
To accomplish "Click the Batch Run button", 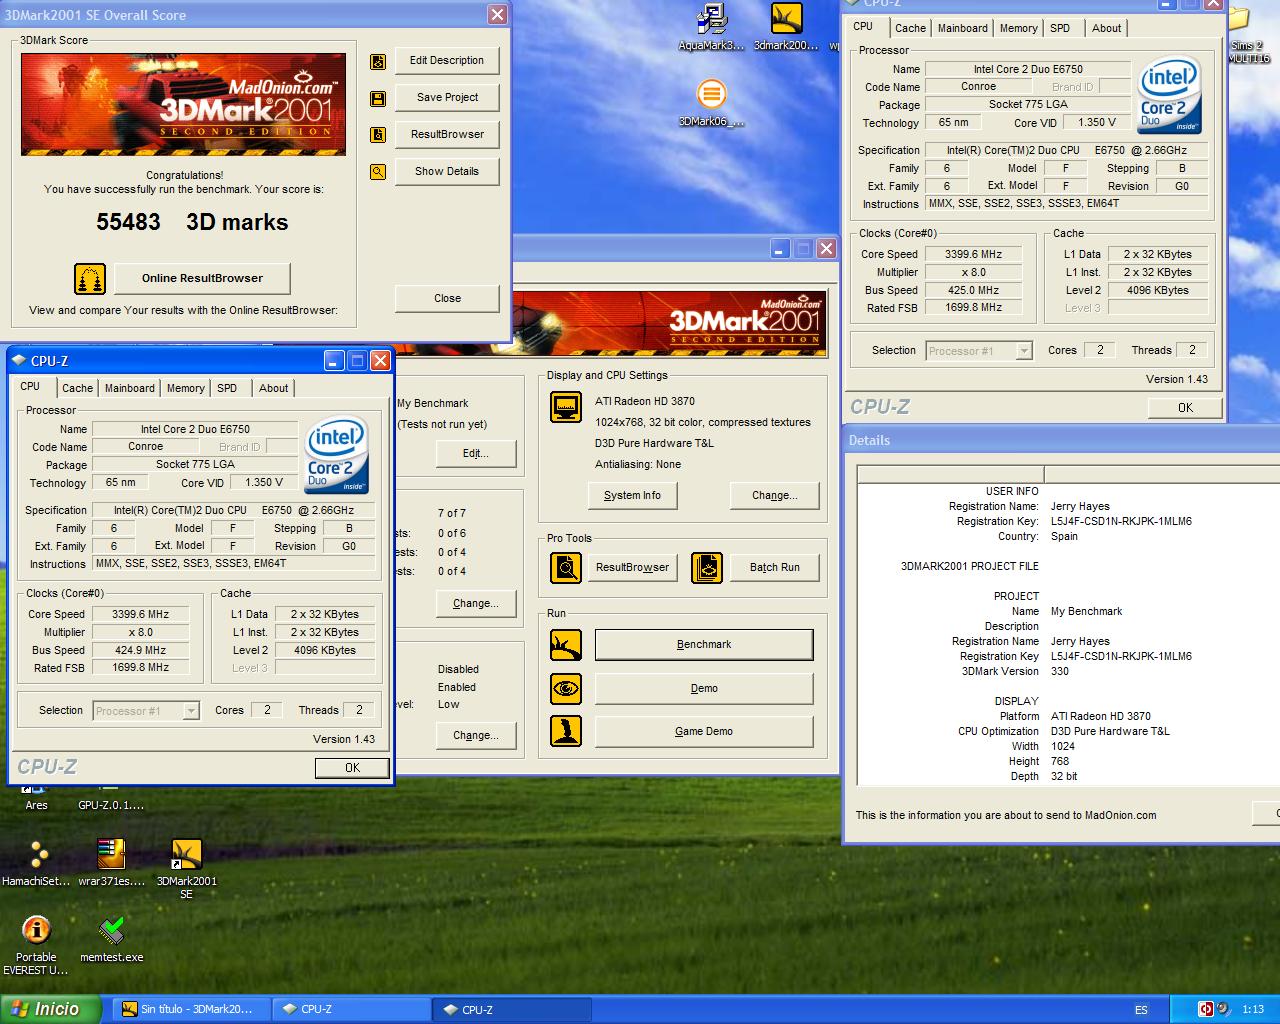I will click(775, 568).
